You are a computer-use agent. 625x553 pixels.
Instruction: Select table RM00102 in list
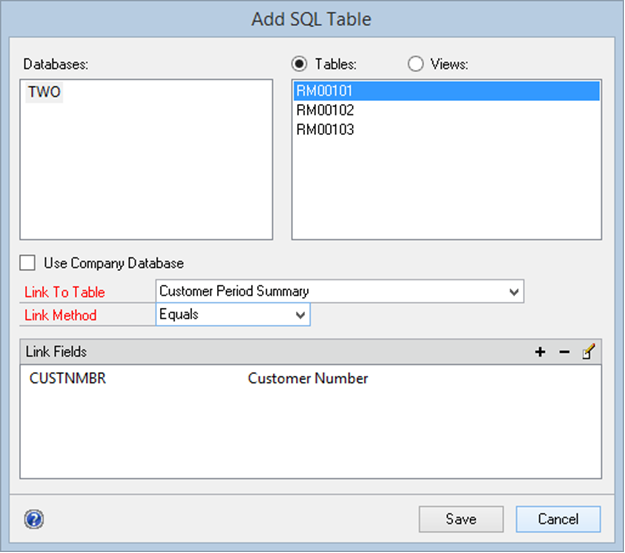click(446, 110)
